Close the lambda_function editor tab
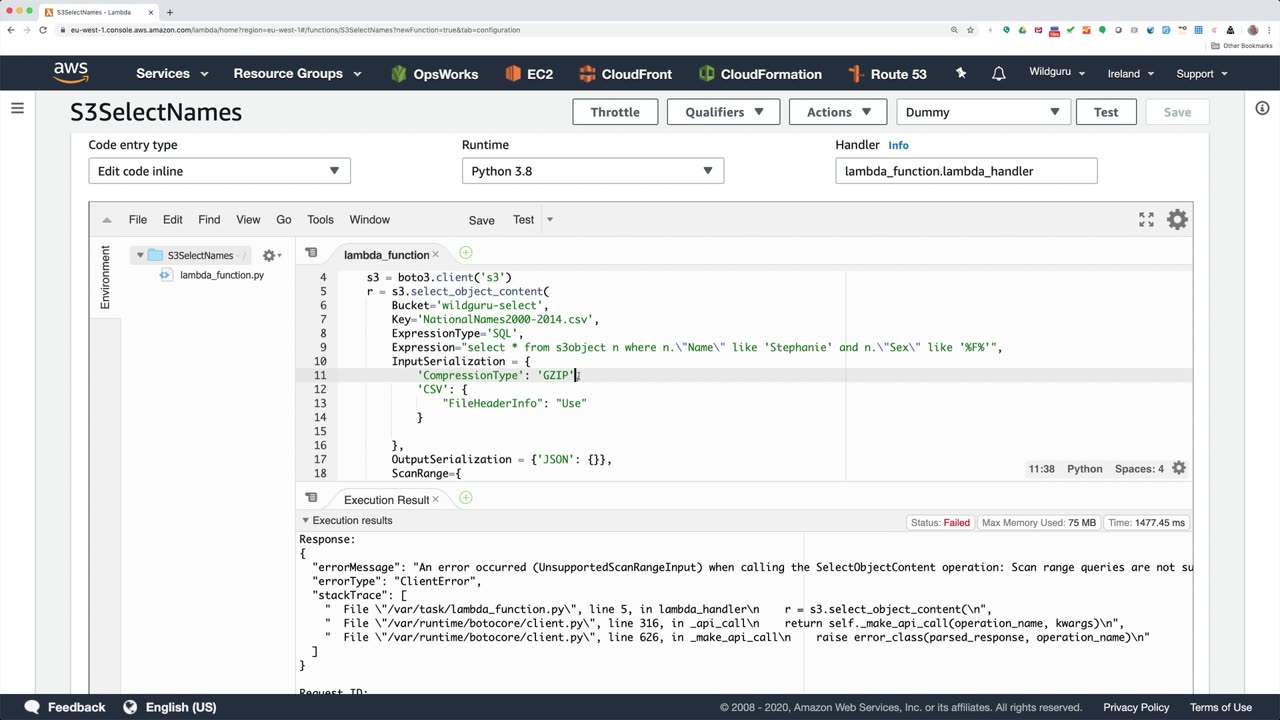The height and width of the screenshot is (720, 1280). [435, 255]
